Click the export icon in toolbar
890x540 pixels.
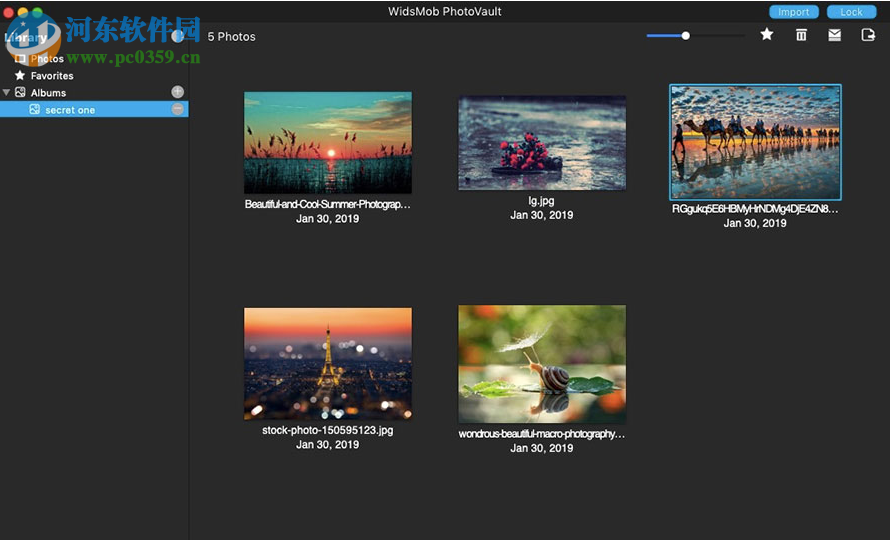pos(868,35)
